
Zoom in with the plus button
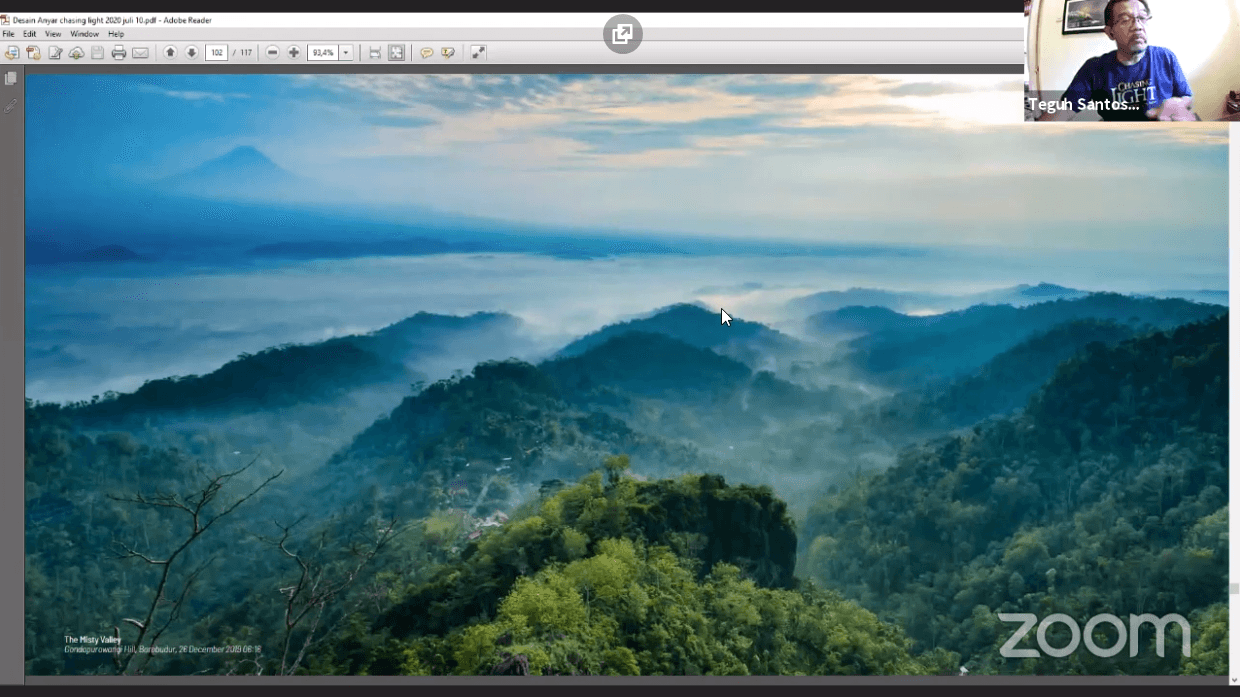294,53
